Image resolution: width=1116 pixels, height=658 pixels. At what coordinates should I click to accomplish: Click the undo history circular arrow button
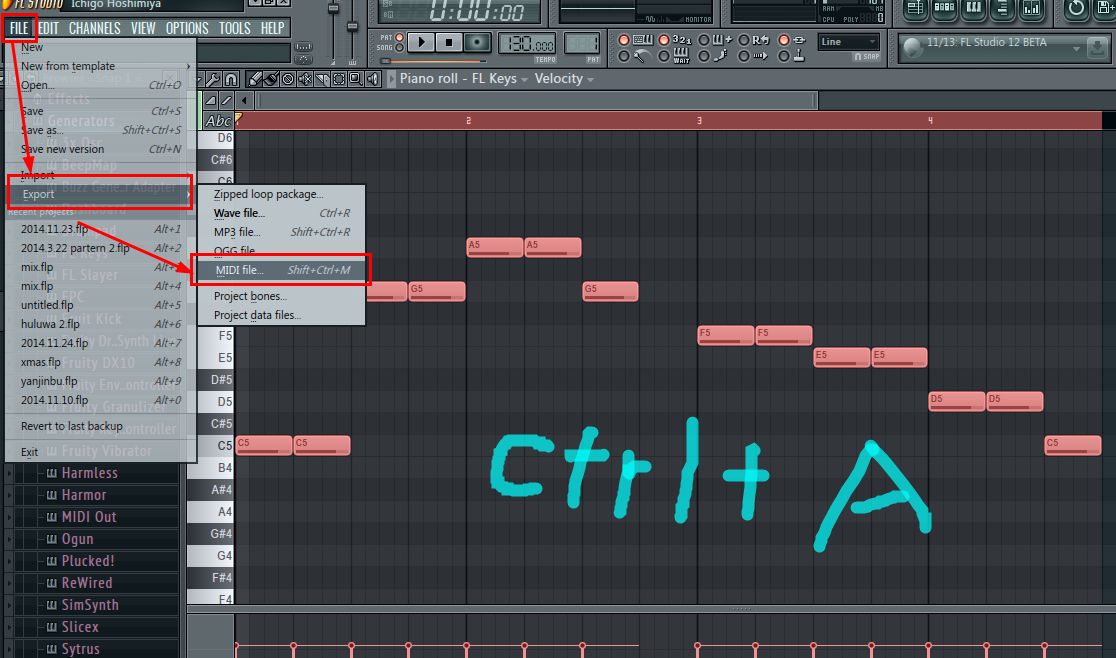coord(1076,9)
